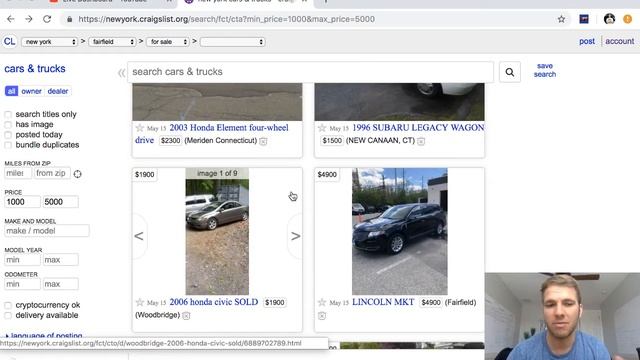Screen dimensions: 640x360
Task: Open the browser profile avatar
Action: (609, 19)
